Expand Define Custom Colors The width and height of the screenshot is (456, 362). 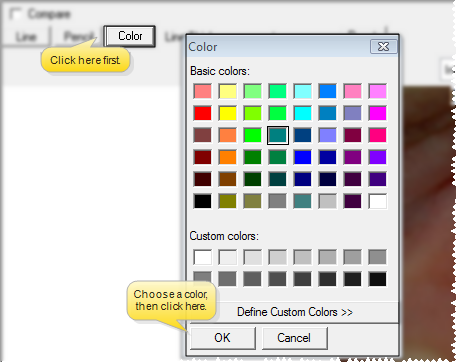click(294, 312)
